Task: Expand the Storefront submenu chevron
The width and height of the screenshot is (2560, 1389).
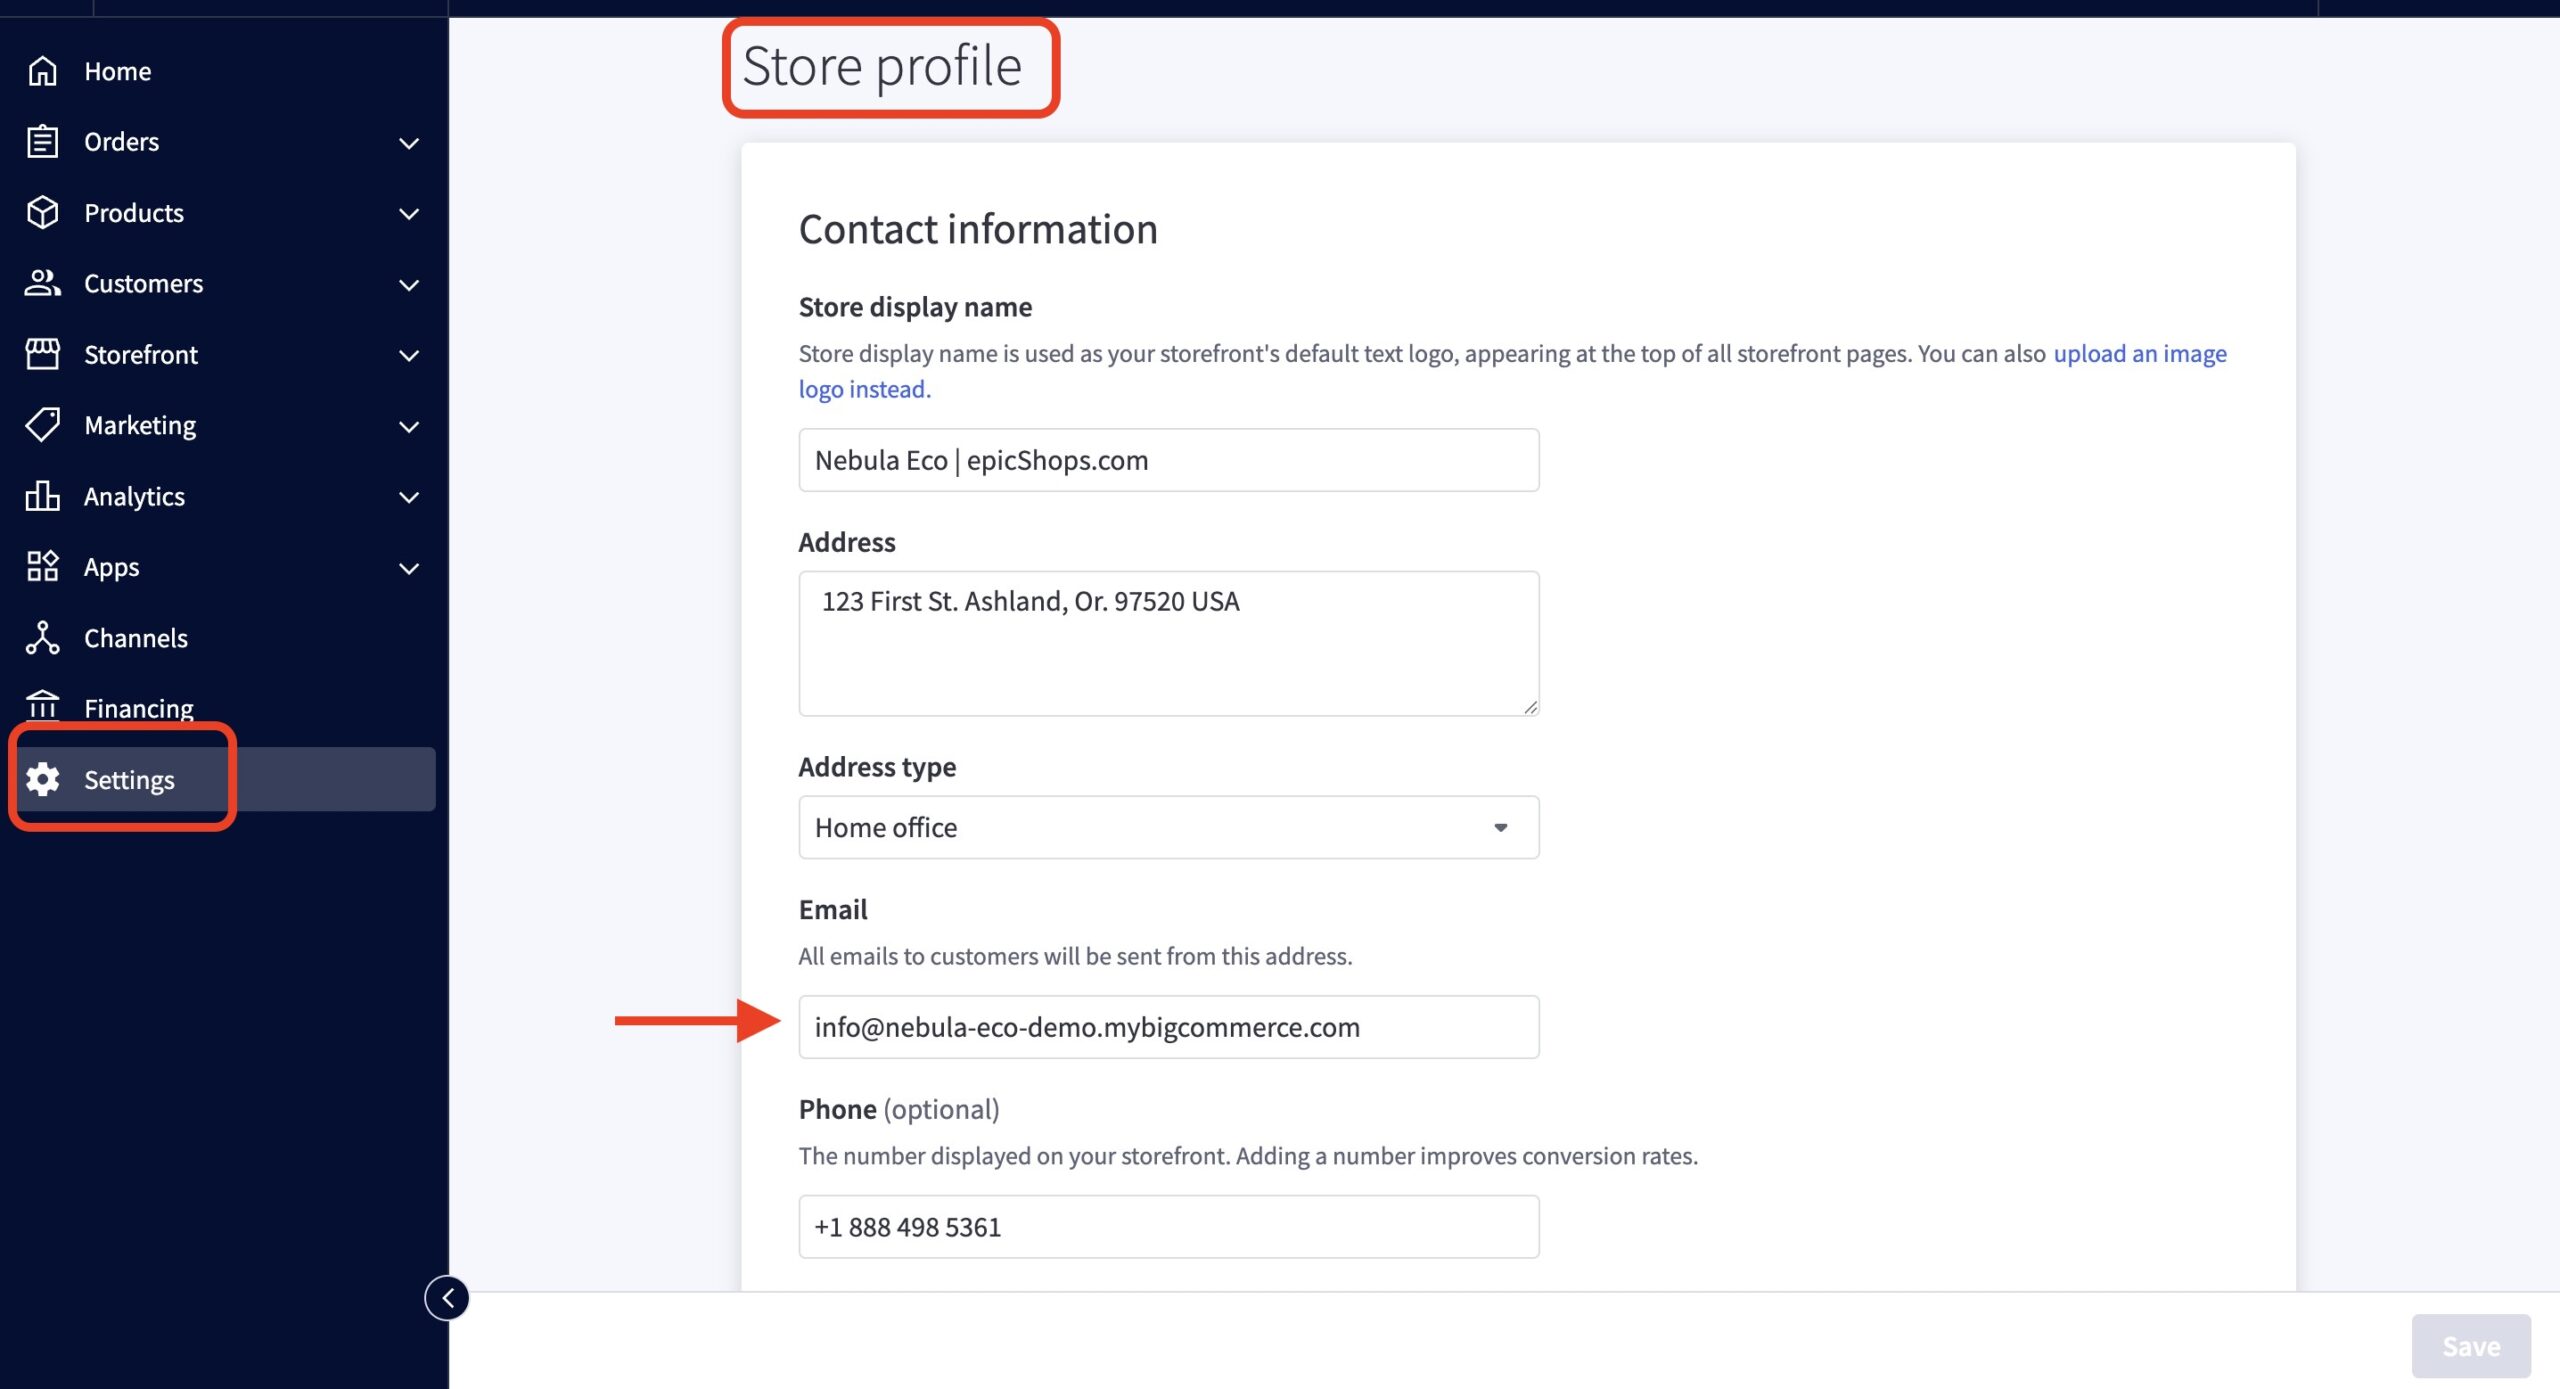Action: [x=408, y=355]
